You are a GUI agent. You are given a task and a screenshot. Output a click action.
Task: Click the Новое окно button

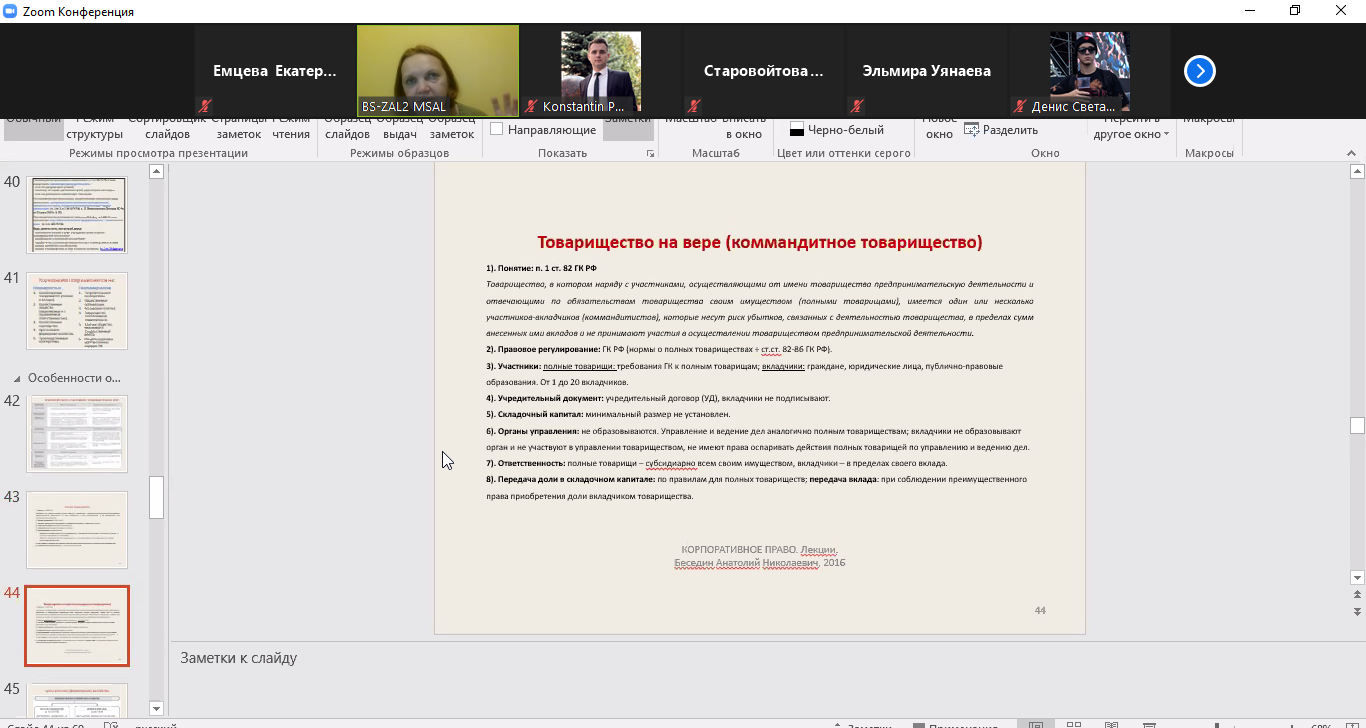939,127
